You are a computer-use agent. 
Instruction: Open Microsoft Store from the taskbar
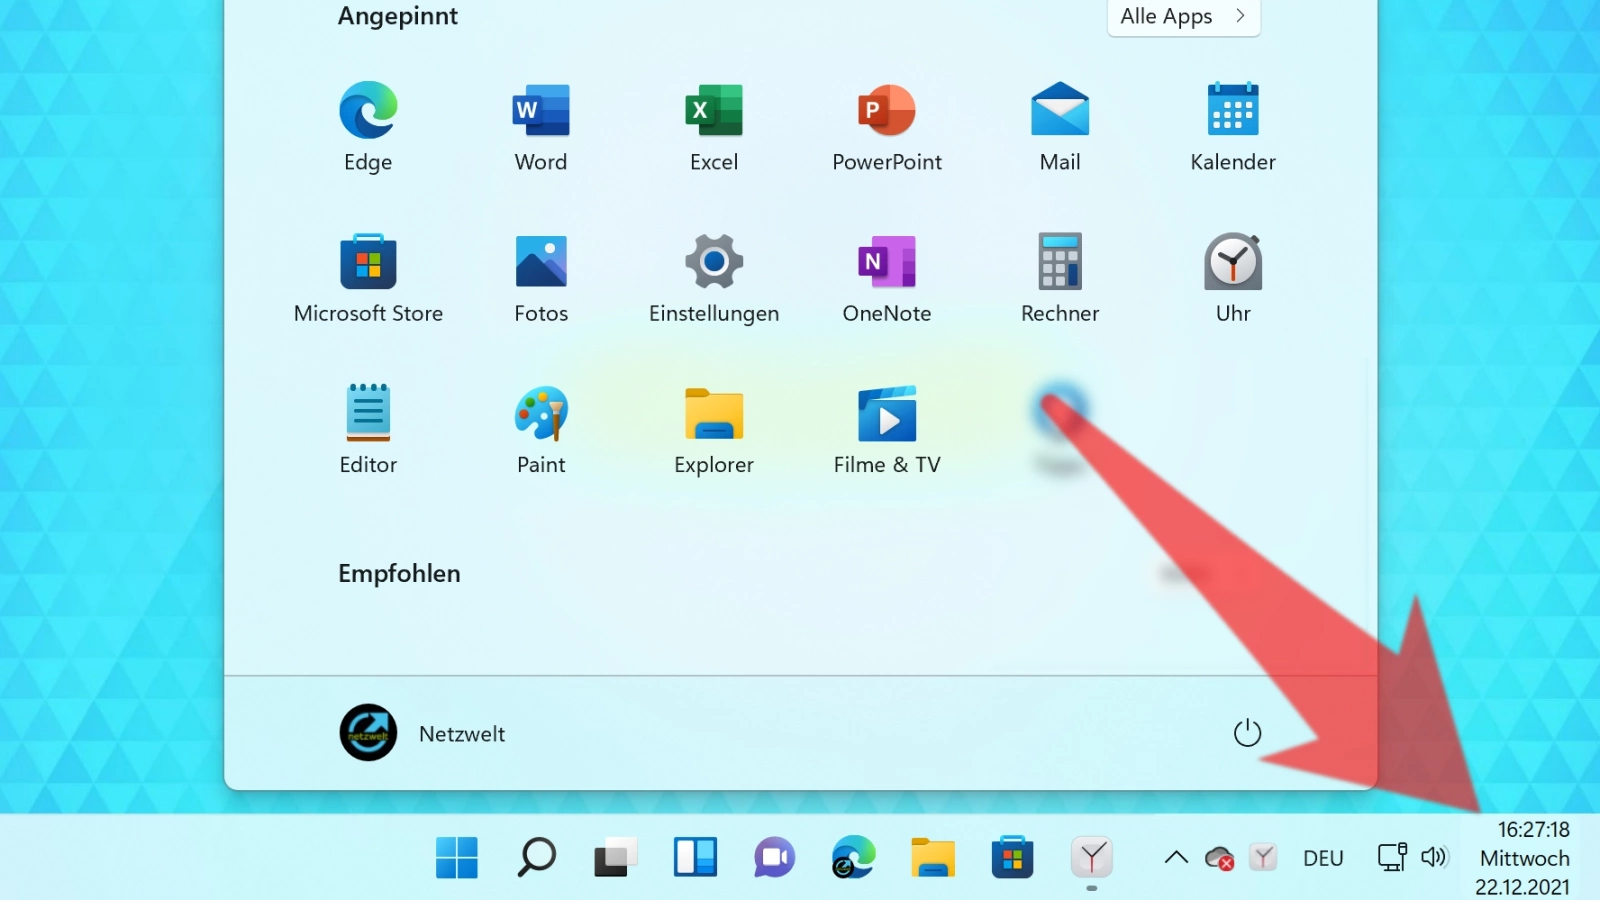point(1012,858)
